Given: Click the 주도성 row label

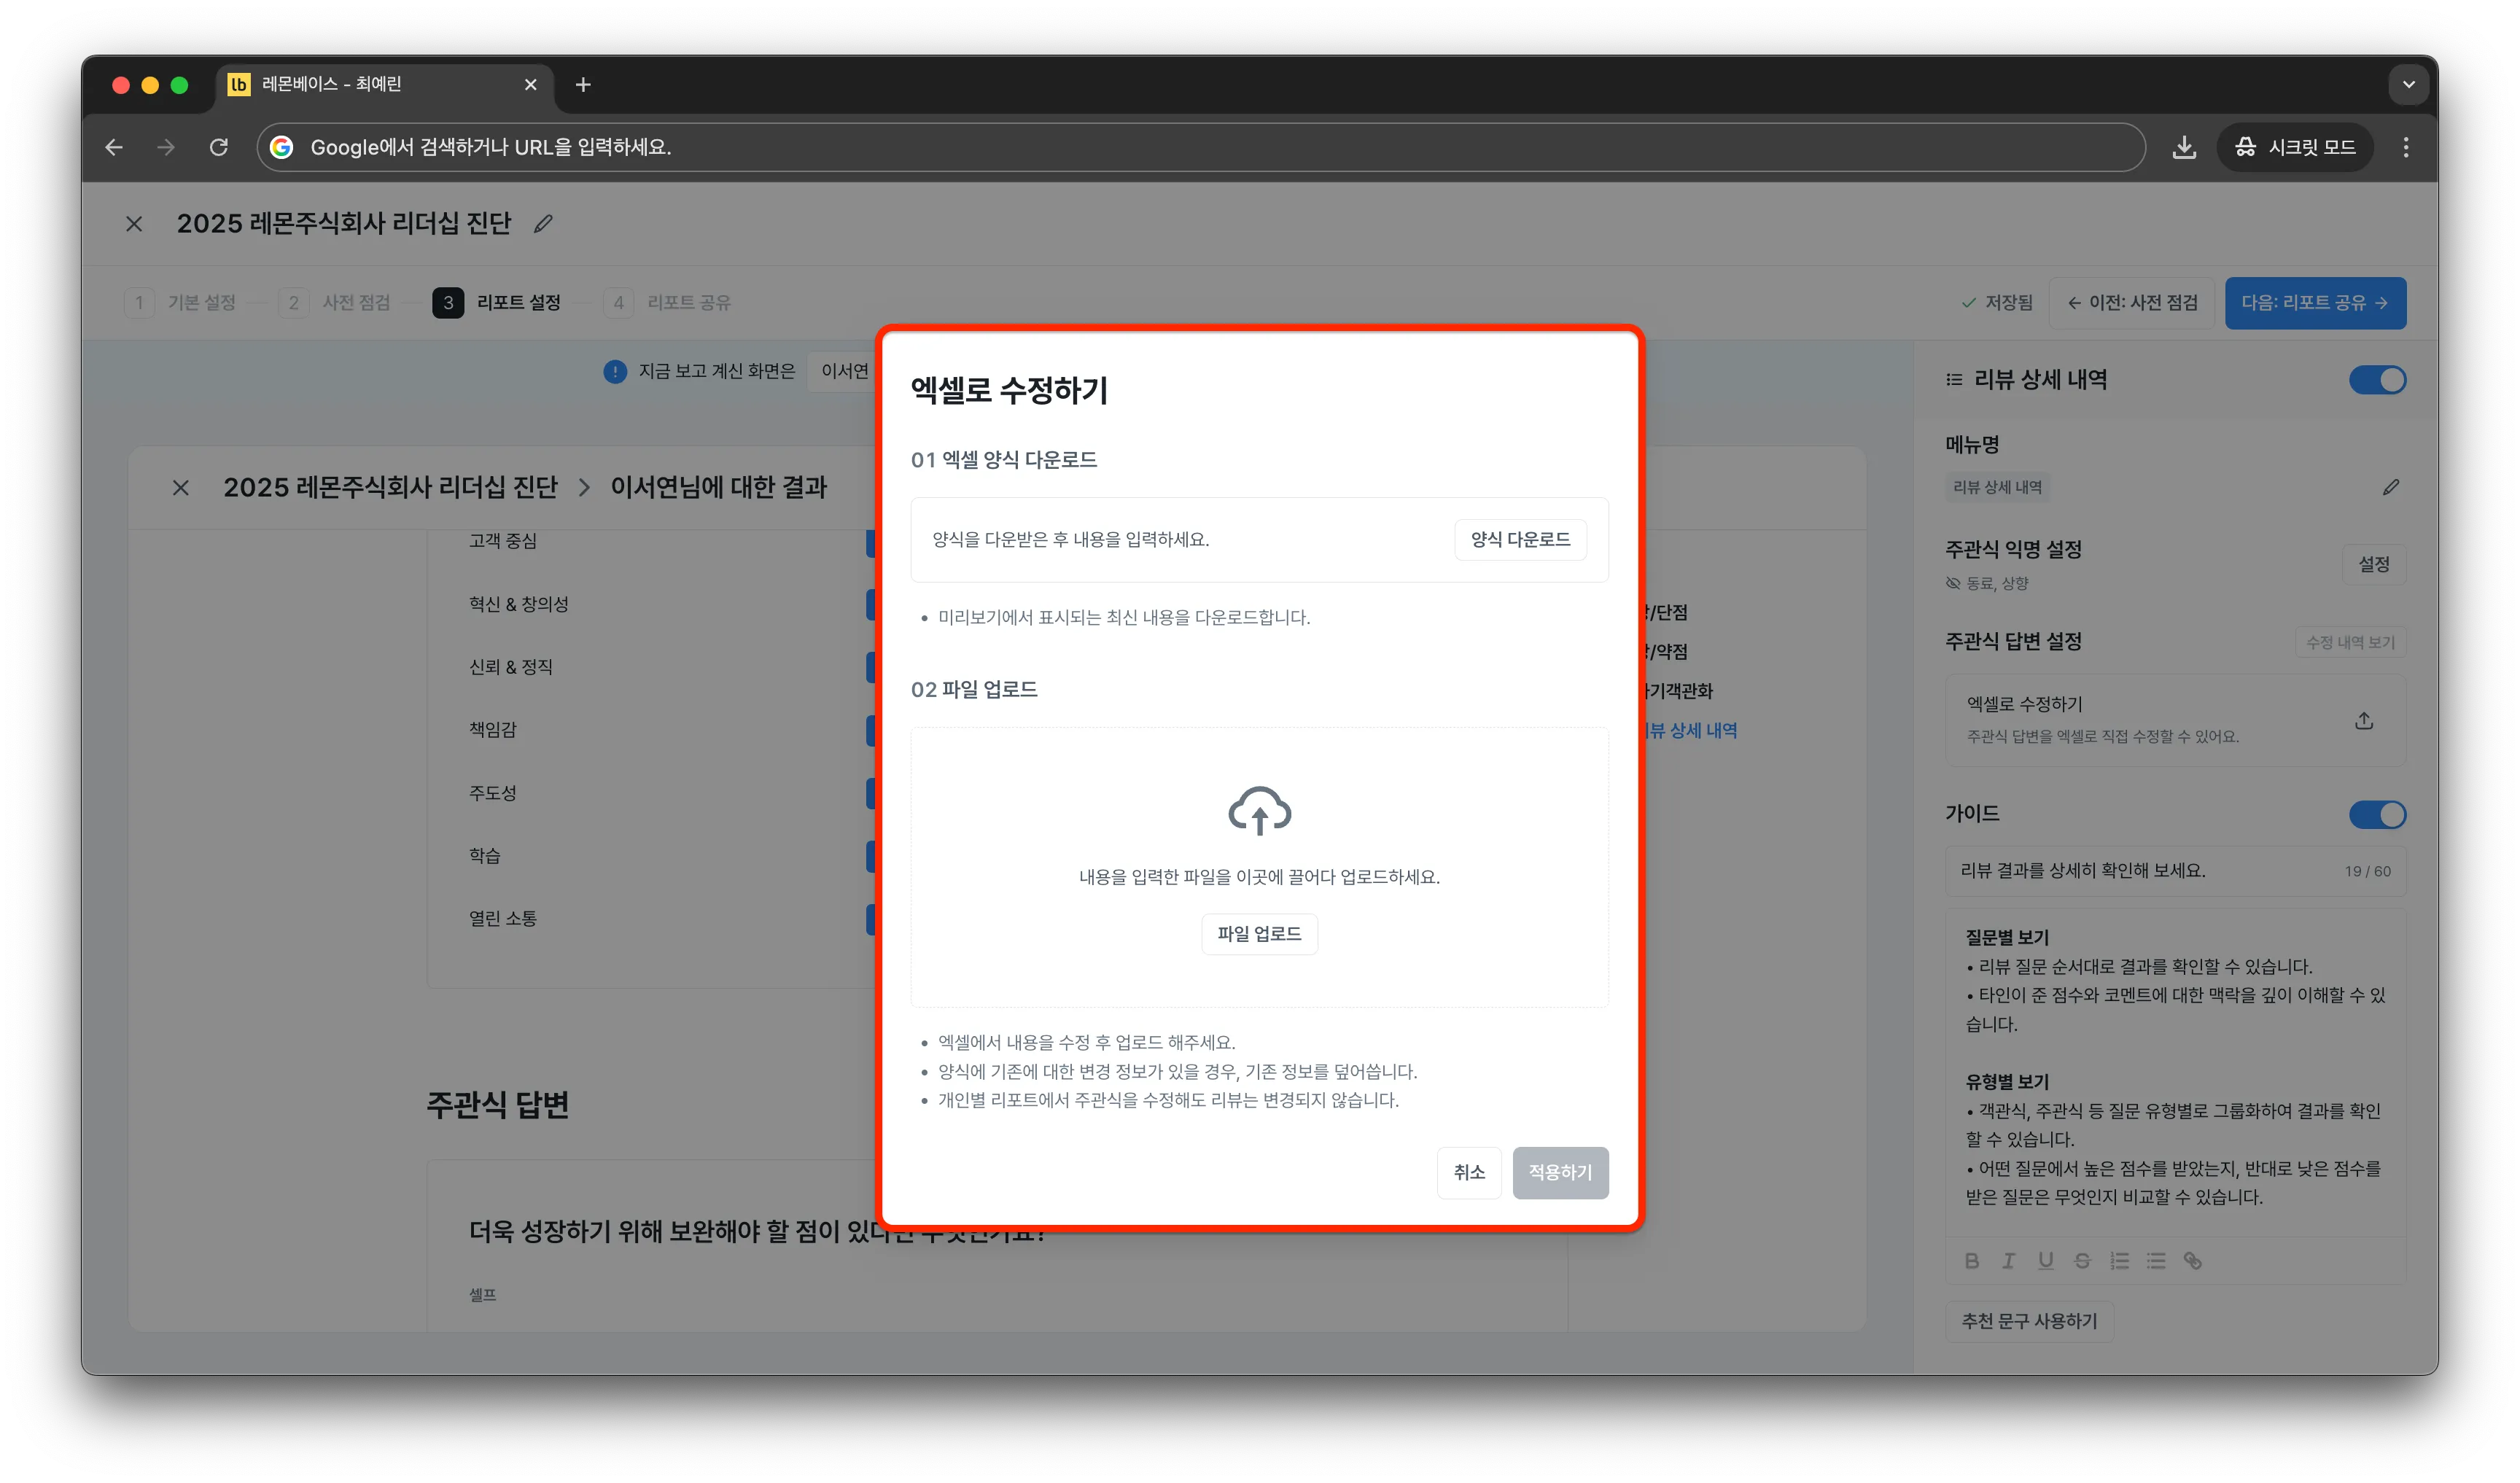Looking at the screenshot, I should tap(493, 793).
